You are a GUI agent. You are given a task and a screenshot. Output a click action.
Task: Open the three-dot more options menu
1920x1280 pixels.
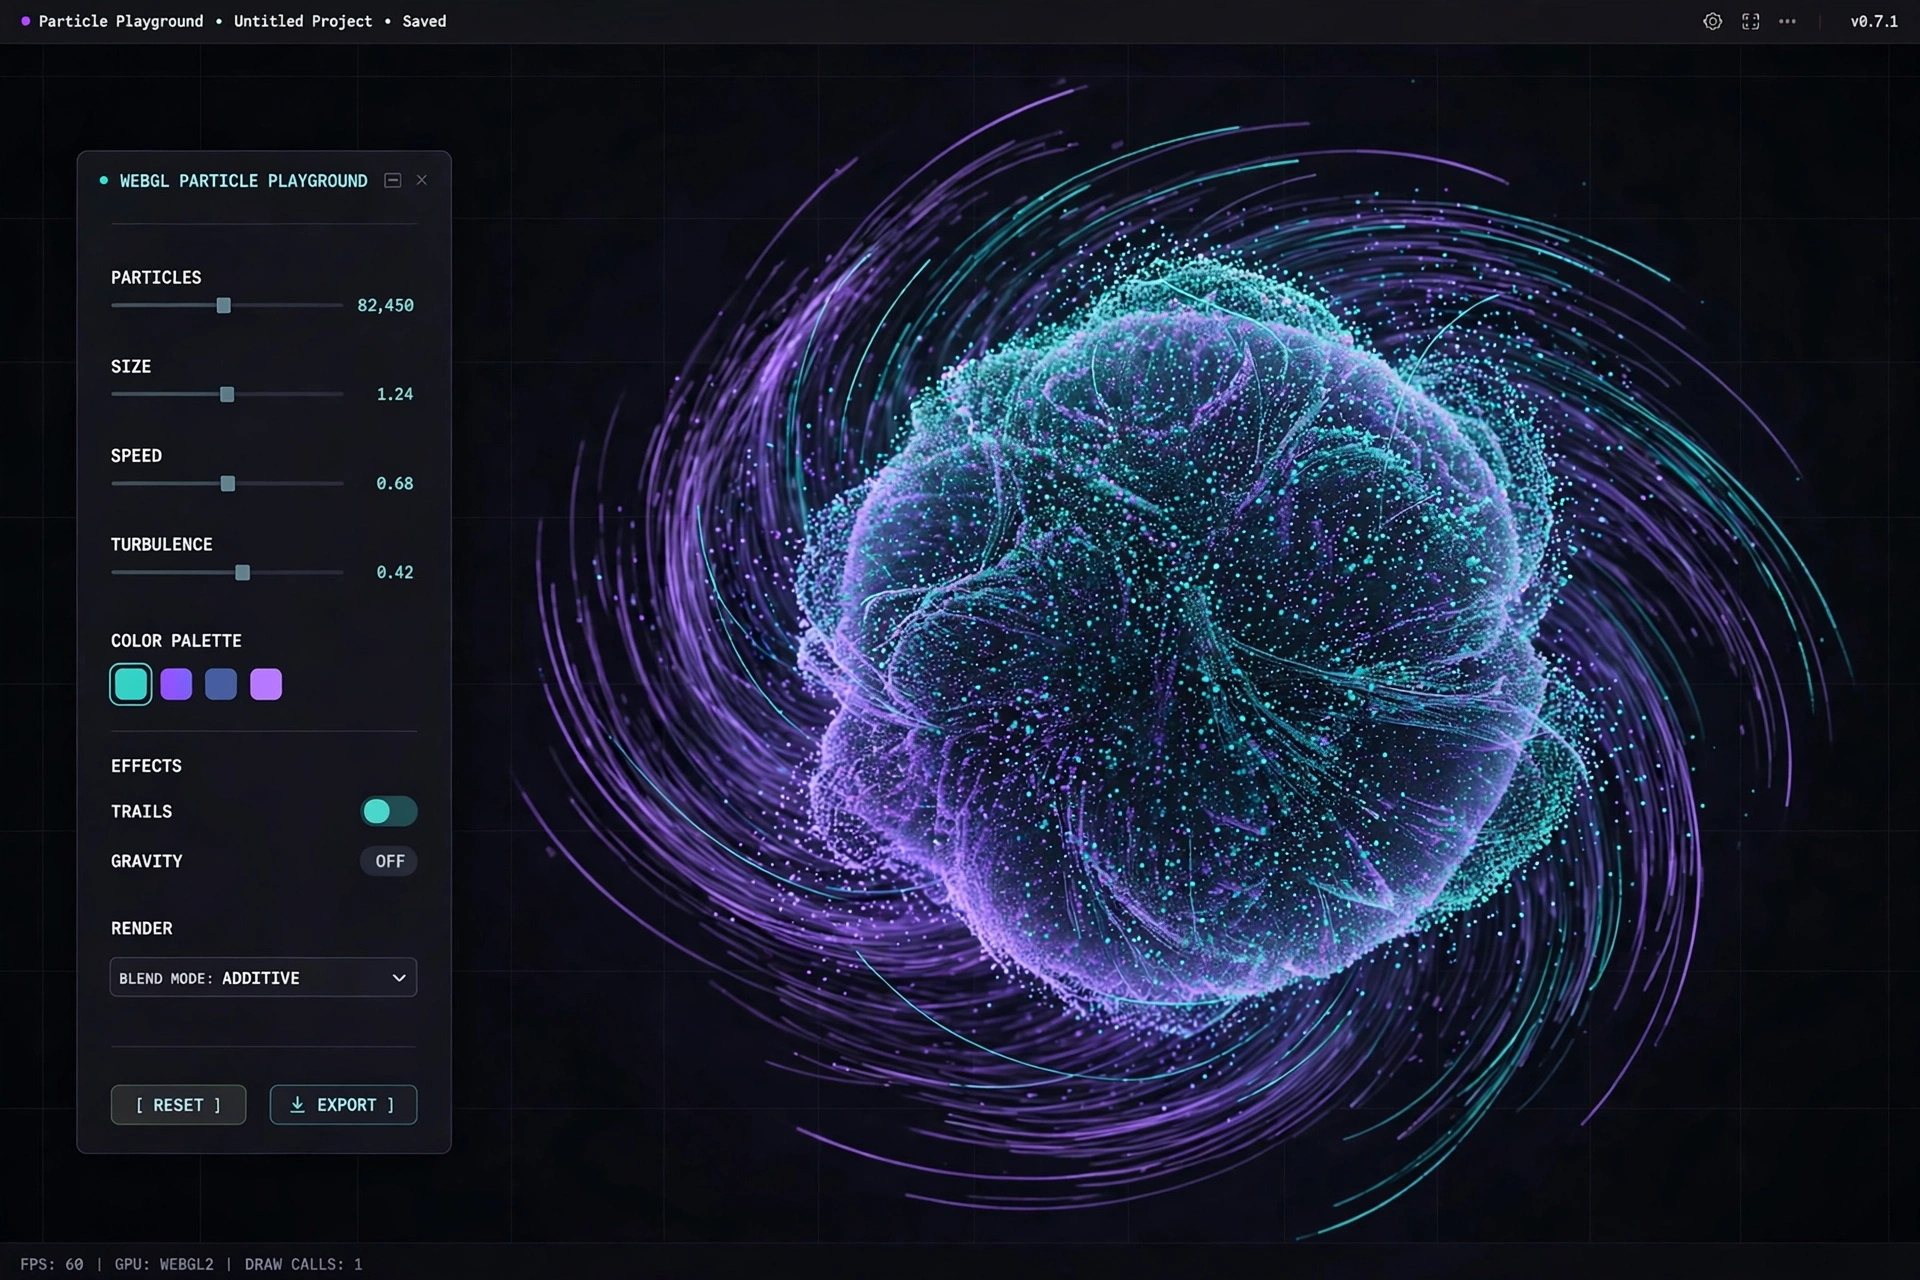click(1787, 21)
